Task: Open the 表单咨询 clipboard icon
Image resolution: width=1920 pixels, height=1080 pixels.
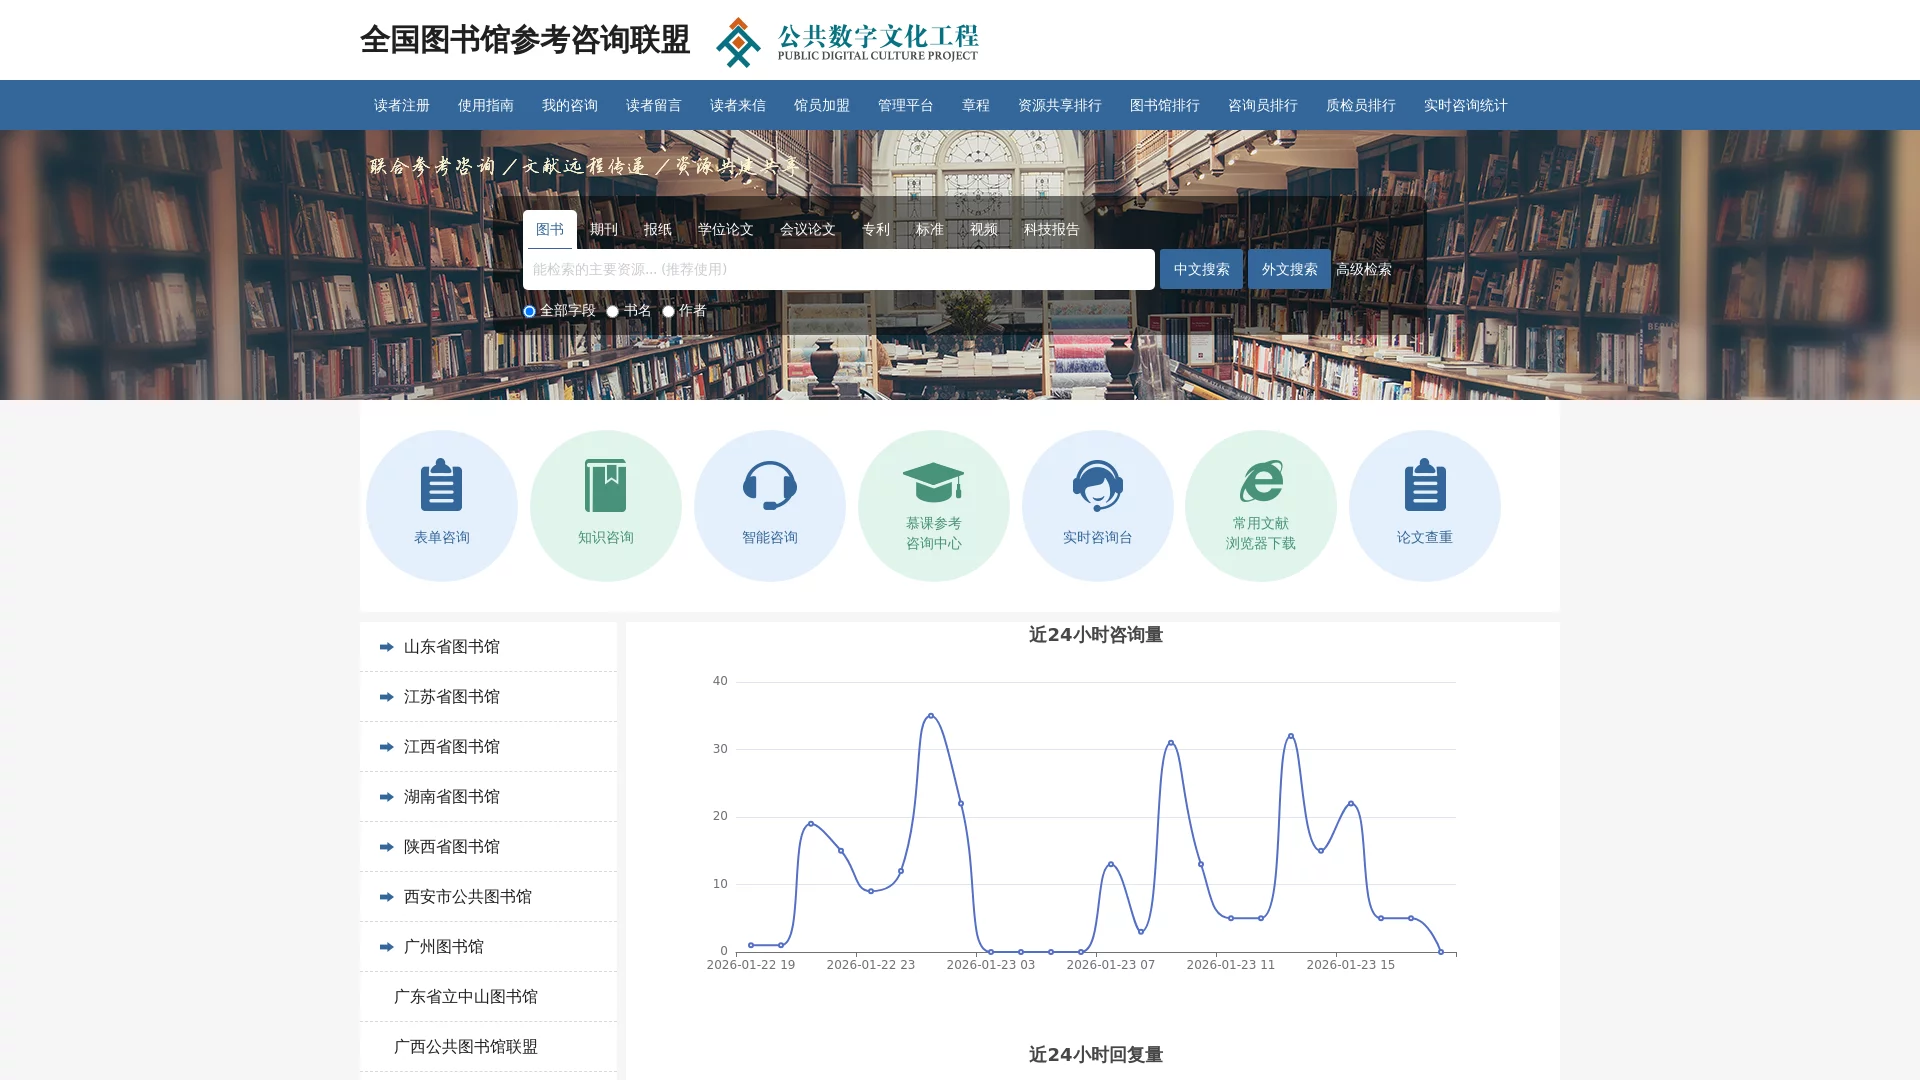Action: 442,484
